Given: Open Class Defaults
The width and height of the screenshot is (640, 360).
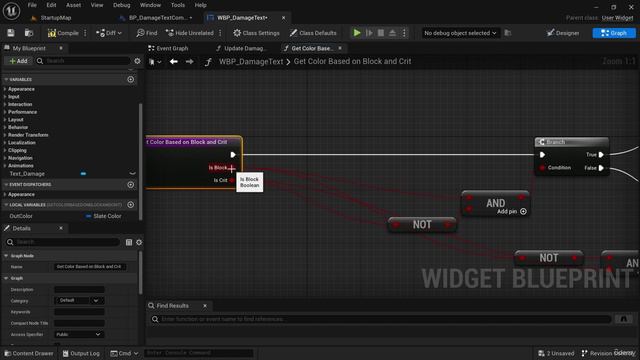Looking at the screenshot, I should point(313,33).
